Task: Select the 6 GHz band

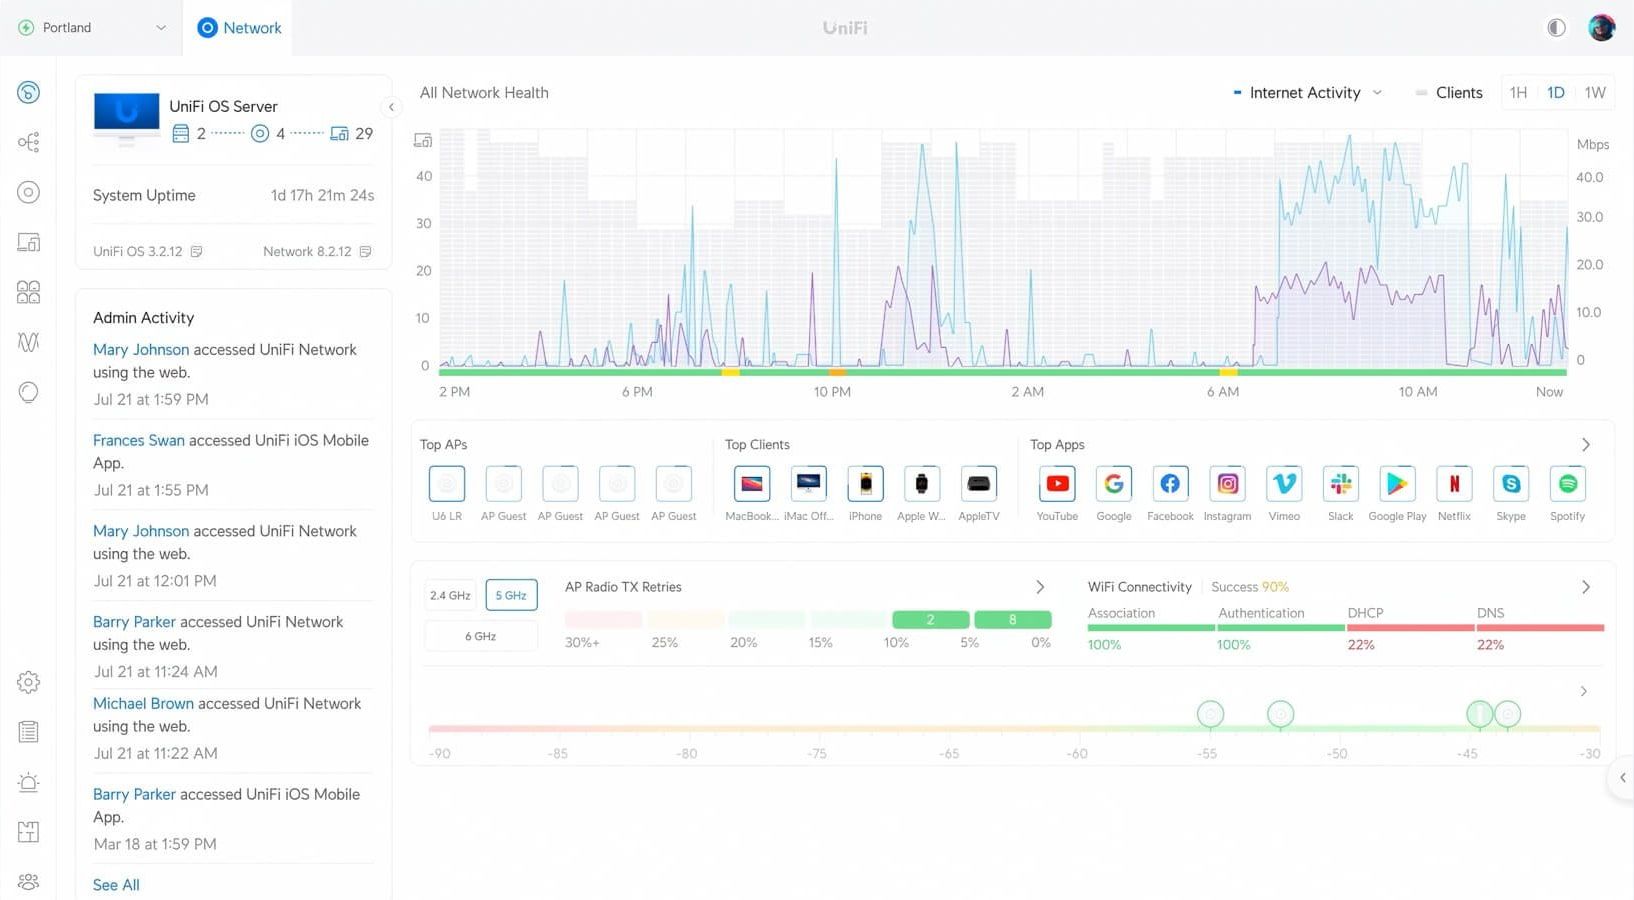Action: (x=480, y=636)
